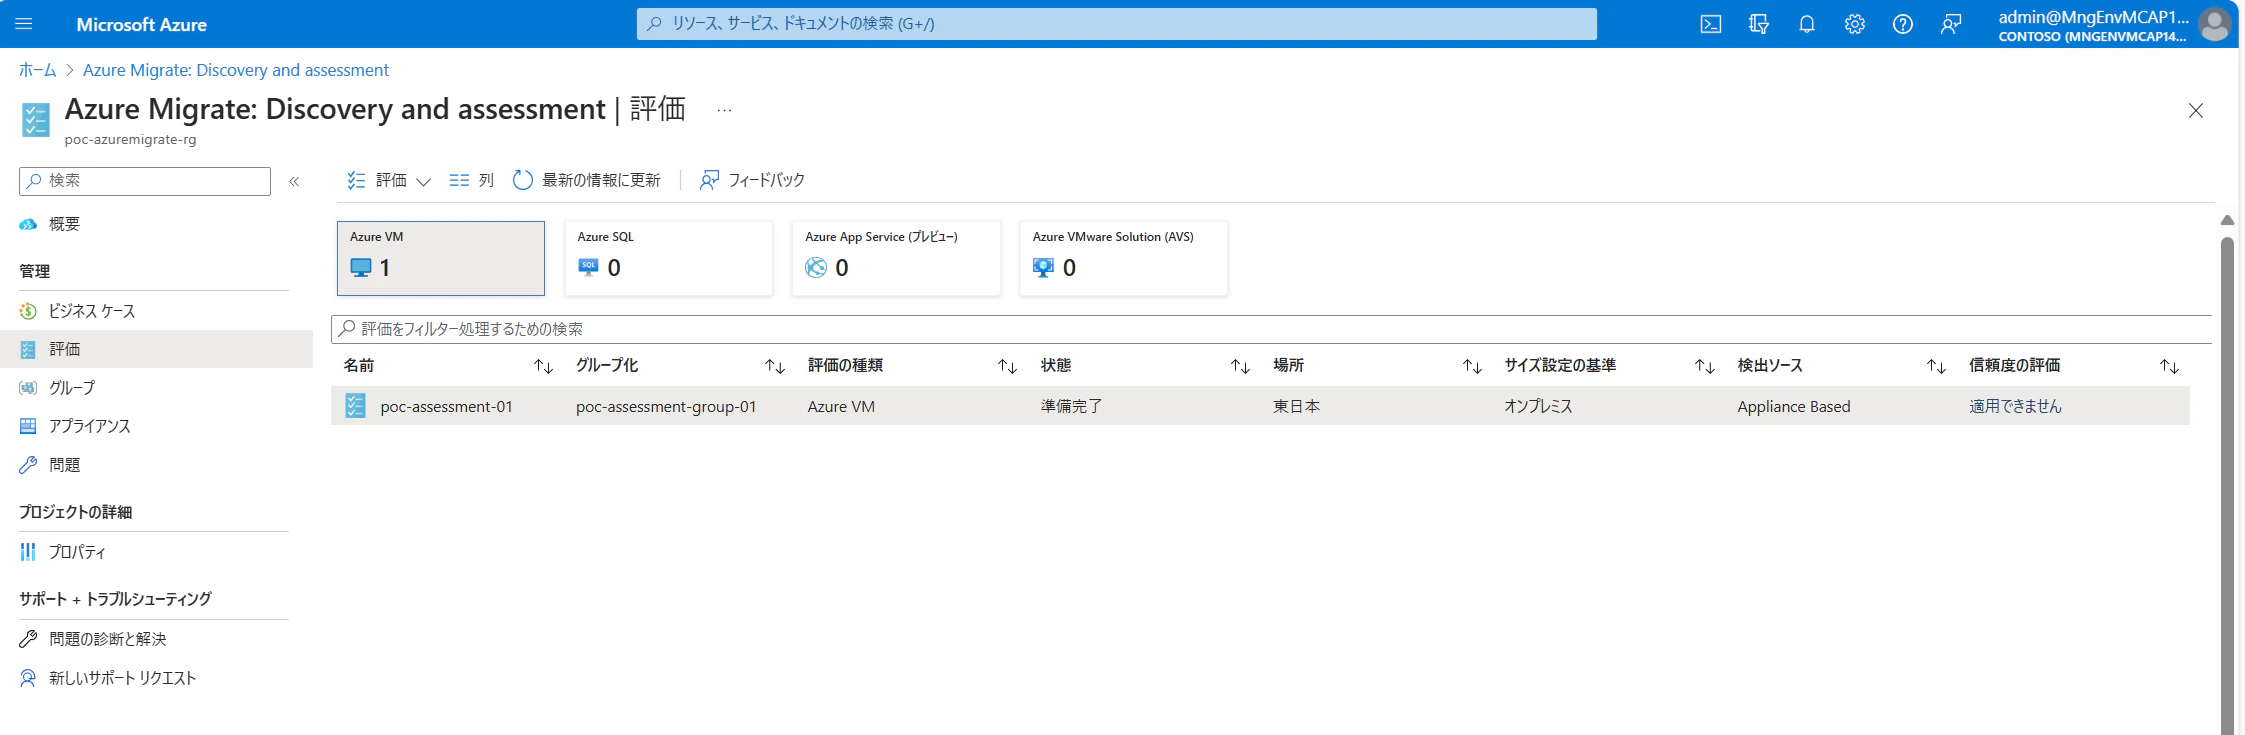This screenshot has height=735, width=2245.
Task: Click the 準備完了 status cell
Action: (x=1071, y=407)
